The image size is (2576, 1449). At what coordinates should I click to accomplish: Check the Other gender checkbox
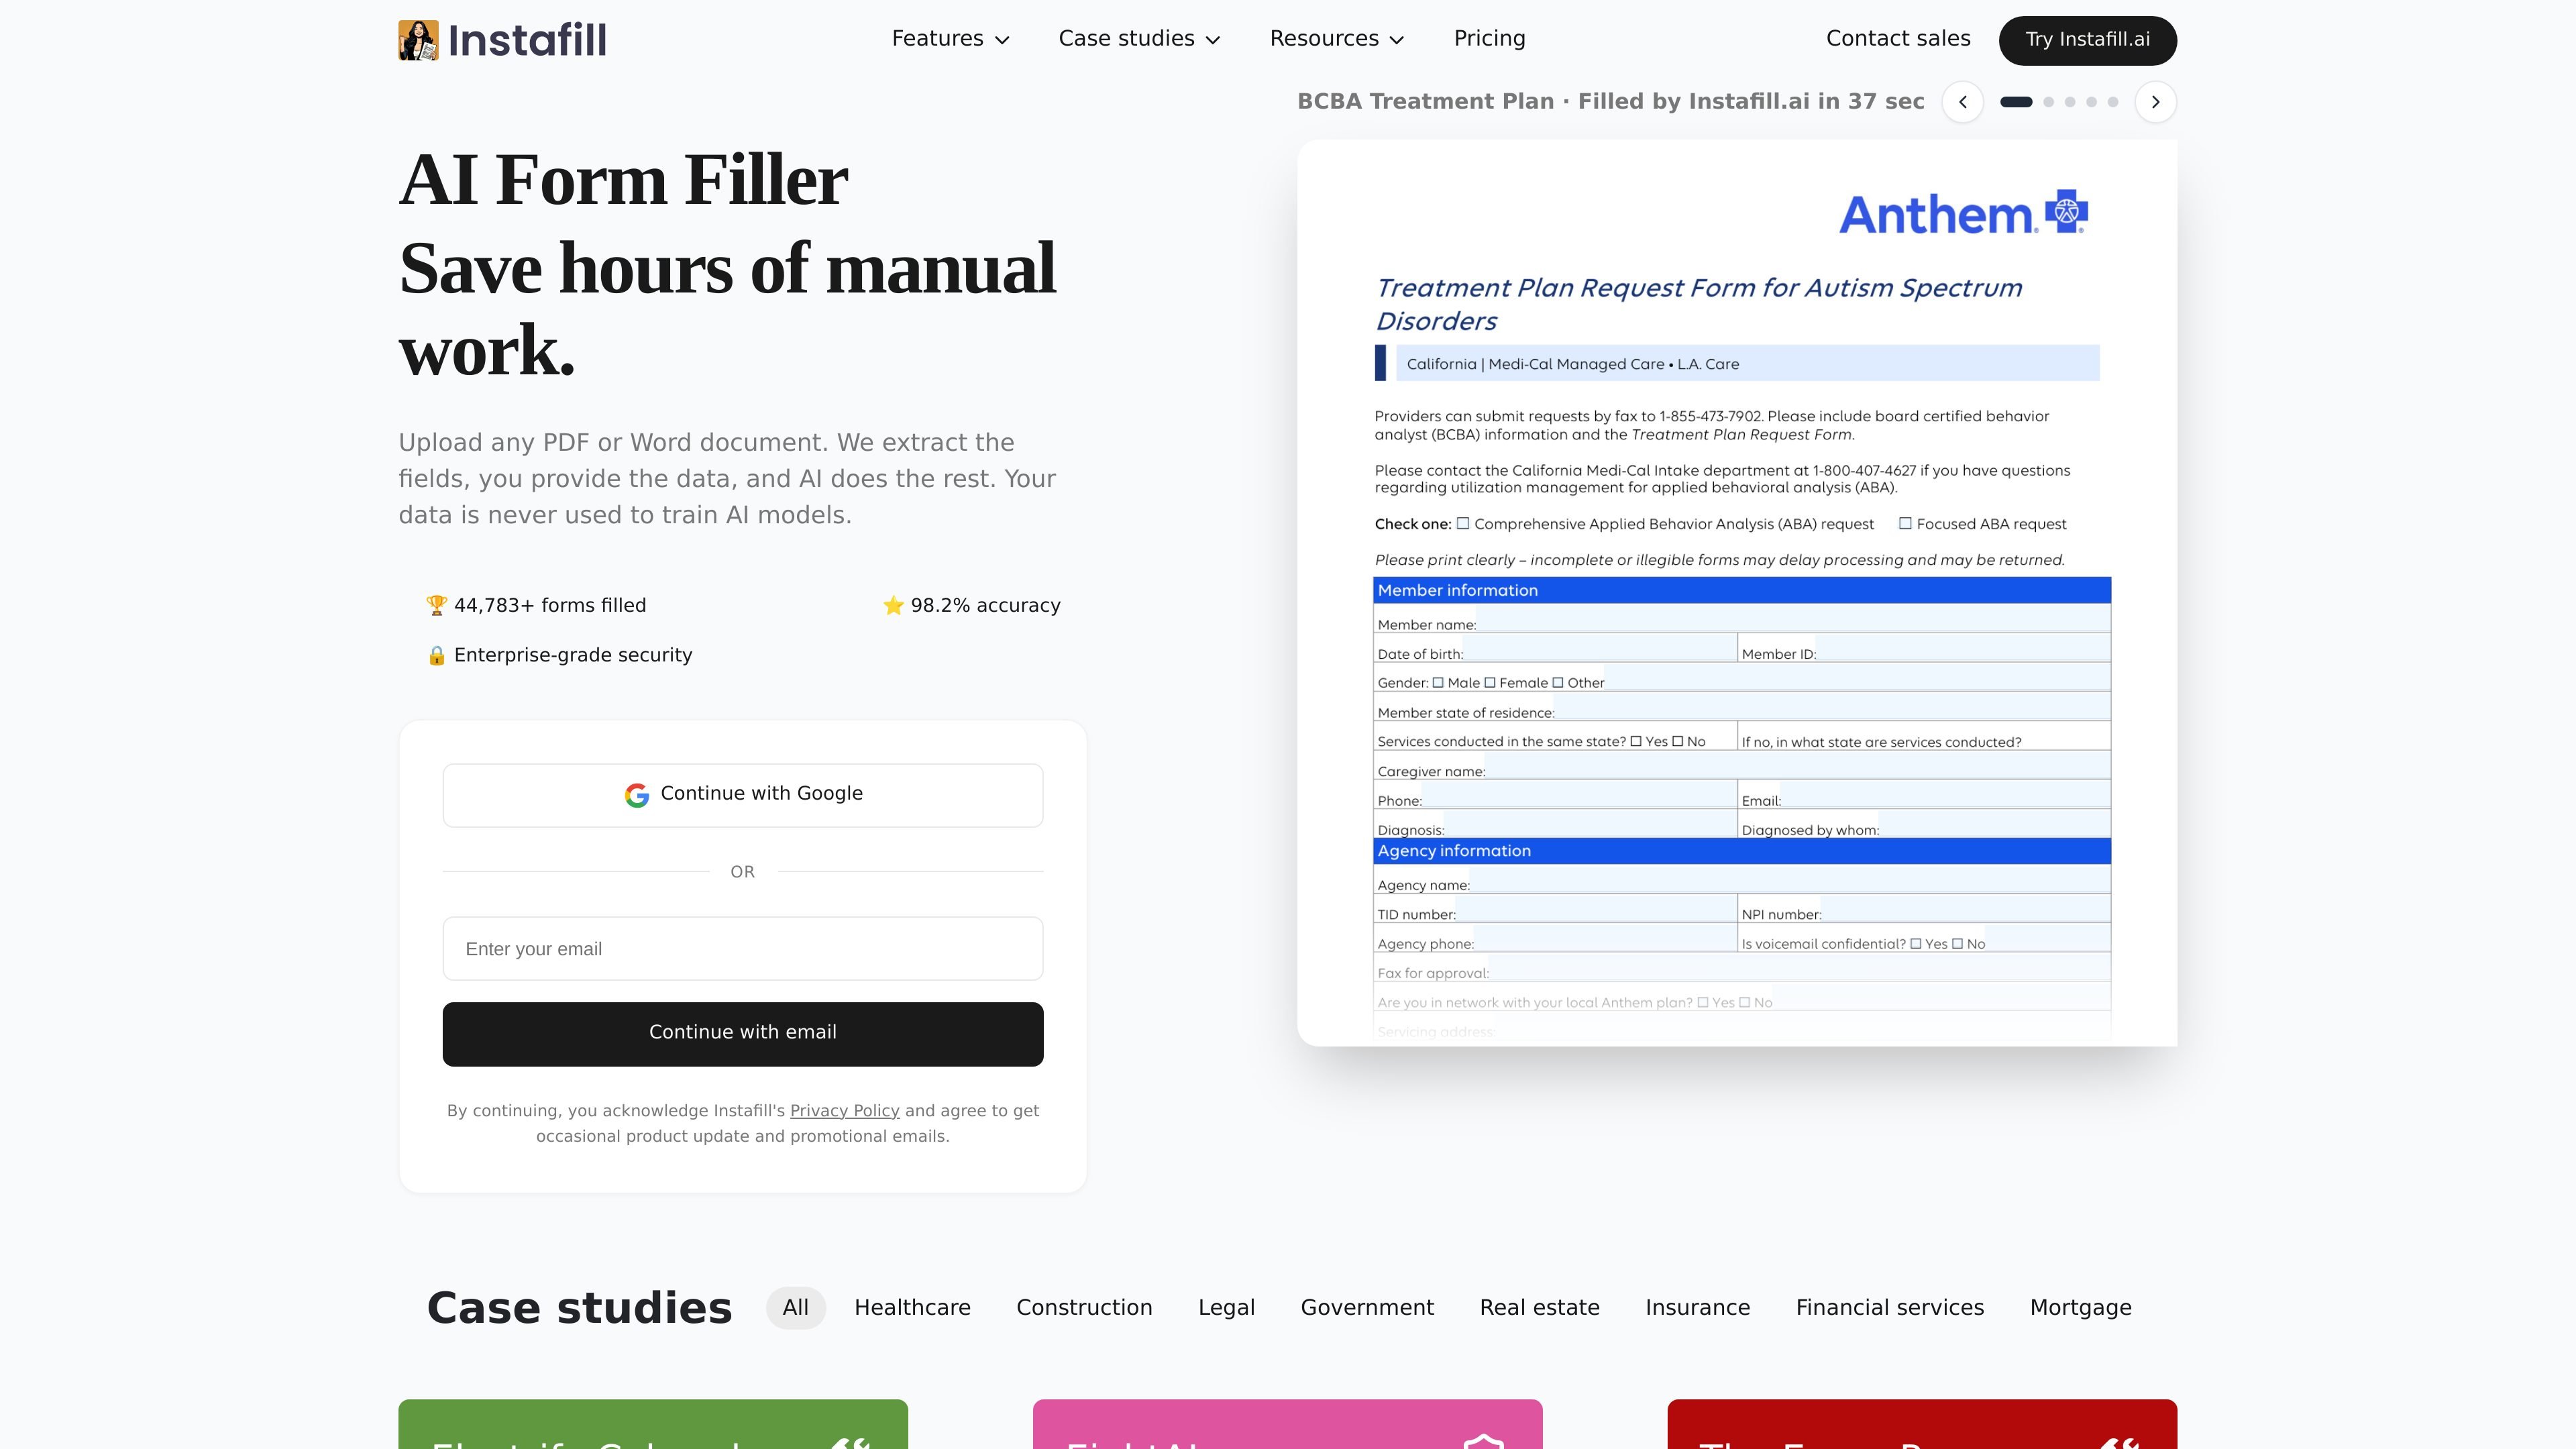coord(1558,683)
